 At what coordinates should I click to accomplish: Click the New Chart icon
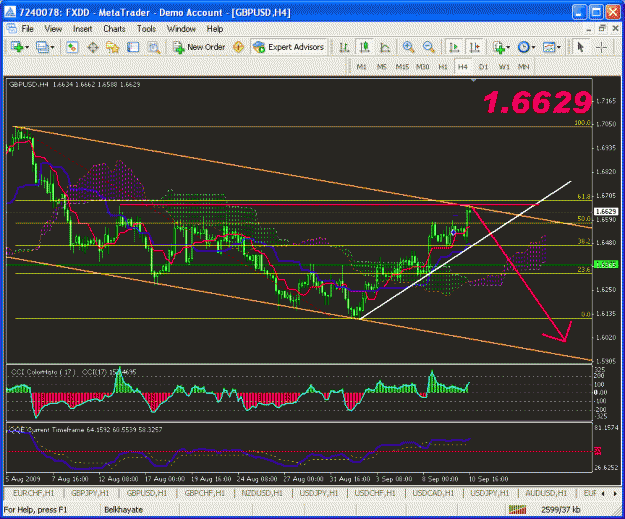pos(16,47)
